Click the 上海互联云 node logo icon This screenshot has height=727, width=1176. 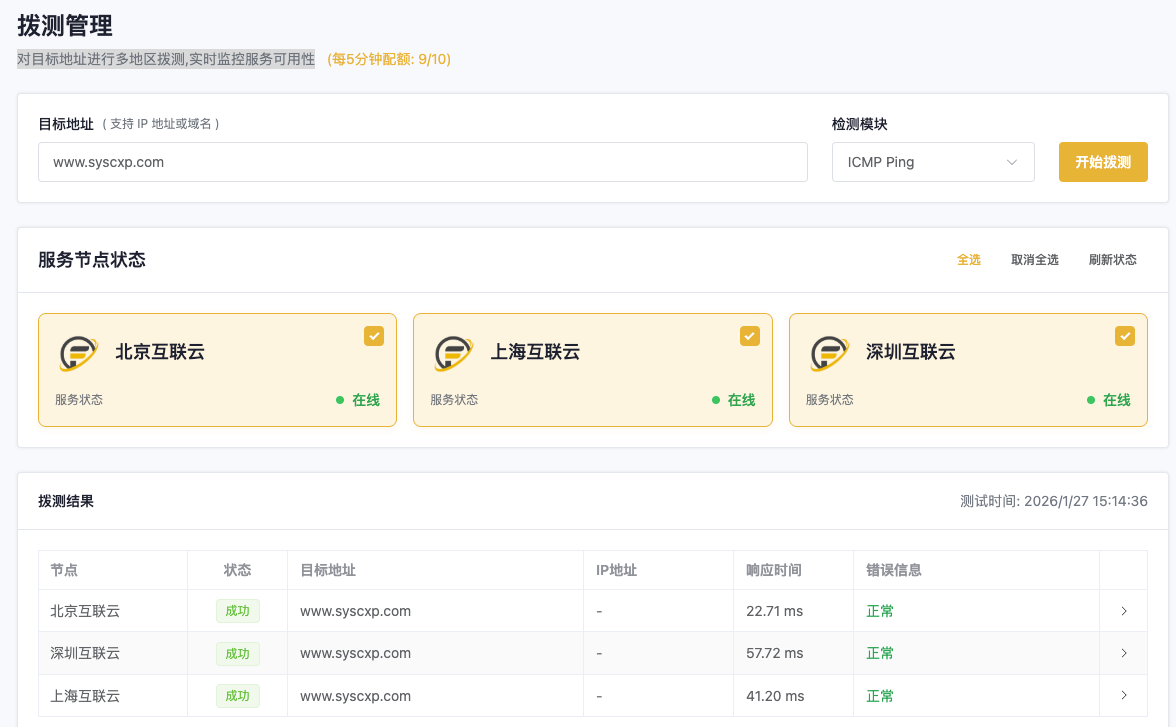click(453, 353)
